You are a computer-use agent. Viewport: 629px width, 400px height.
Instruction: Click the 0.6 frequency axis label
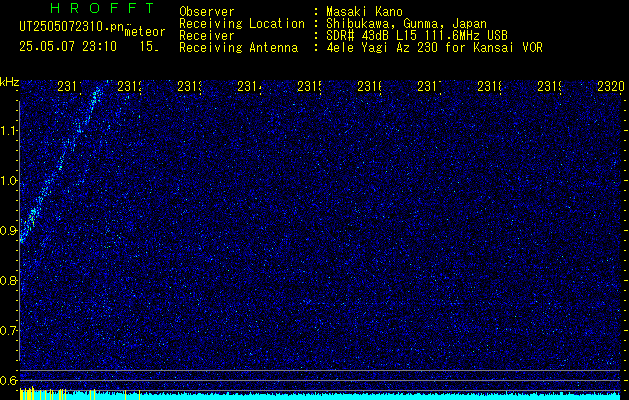click(x=9, y=380)
